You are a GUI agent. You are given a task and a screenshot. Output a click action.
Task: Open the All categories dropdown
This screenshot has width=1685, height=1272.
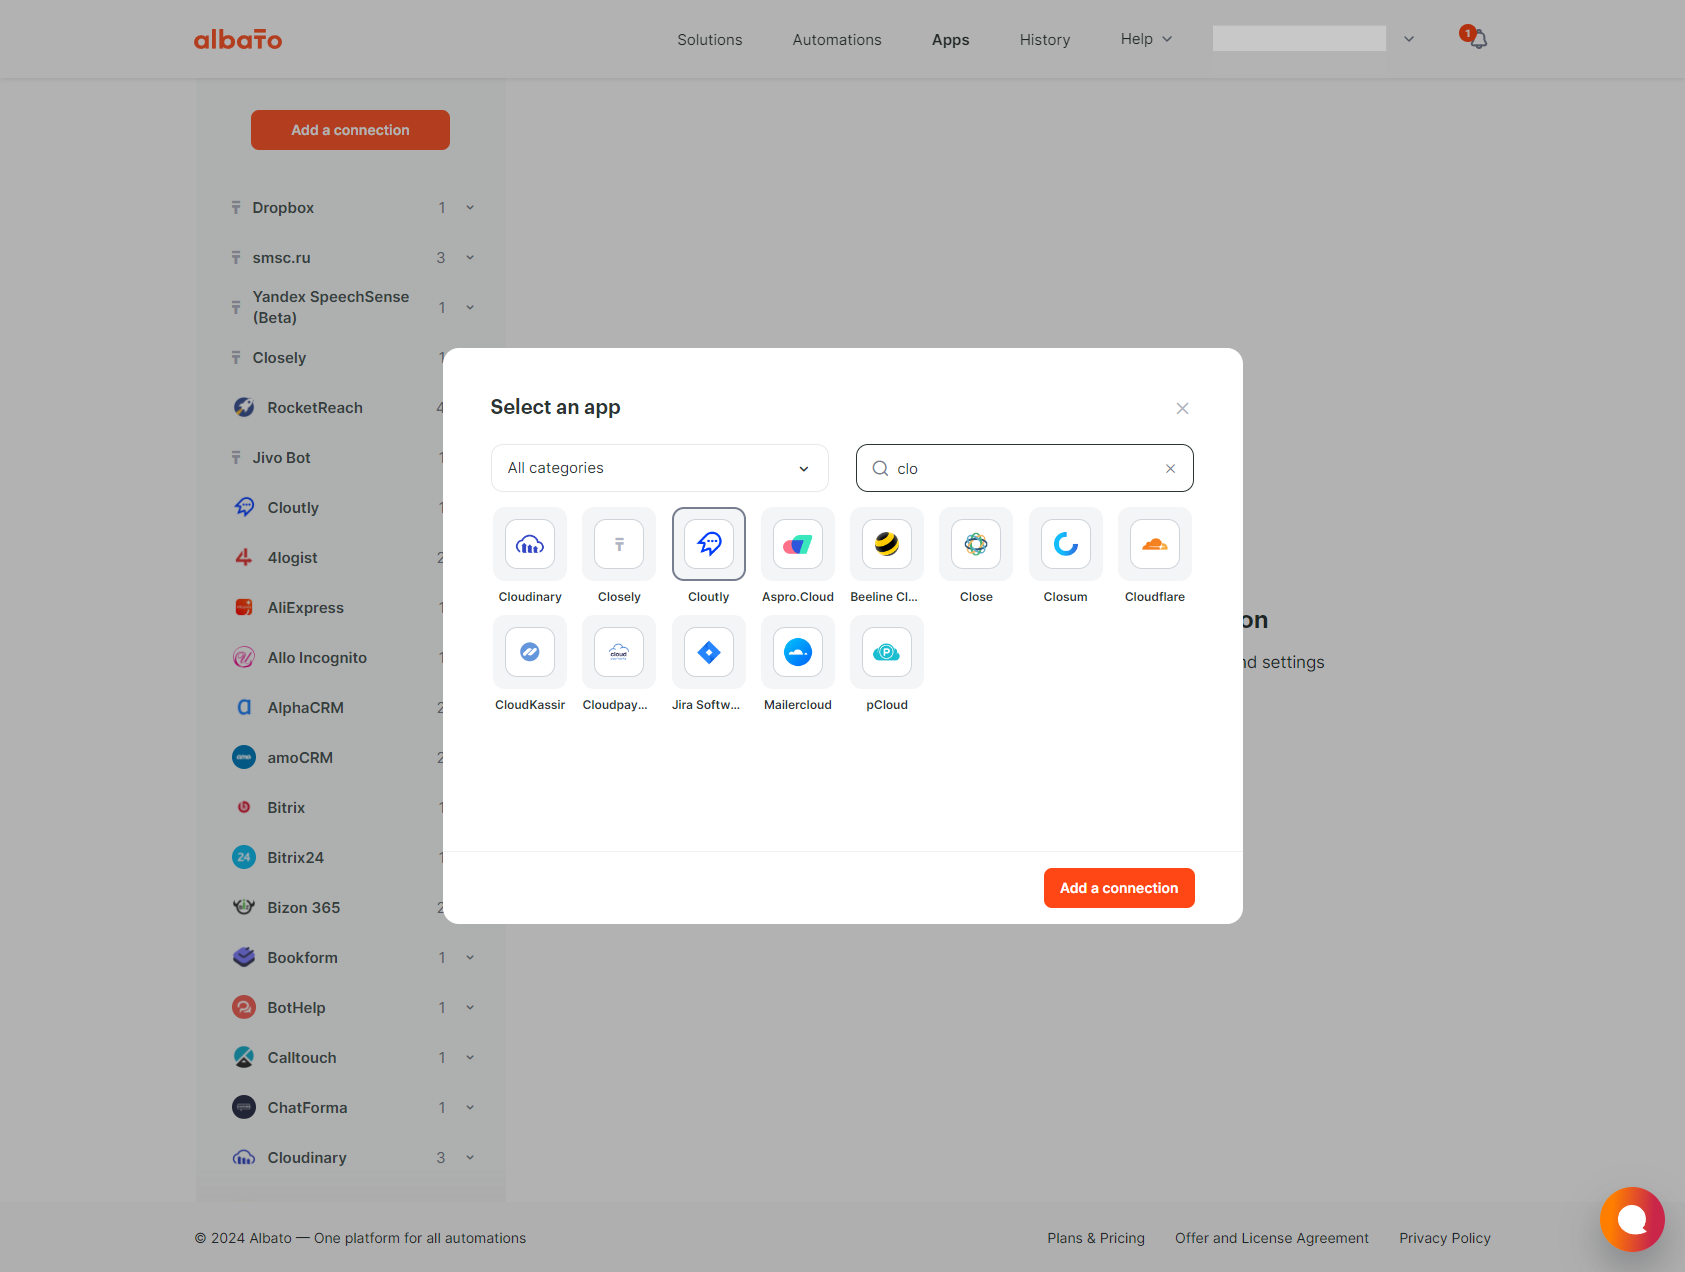pyautogui.click(x=660, y=468)
